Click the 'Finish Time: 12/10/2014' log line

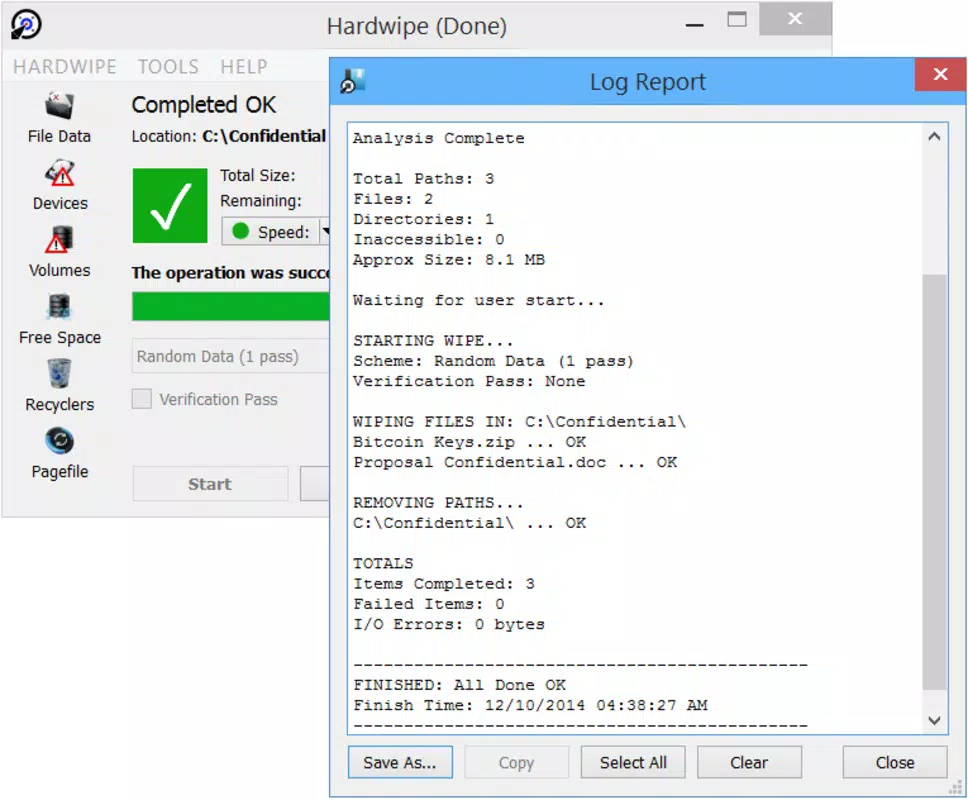530,705
